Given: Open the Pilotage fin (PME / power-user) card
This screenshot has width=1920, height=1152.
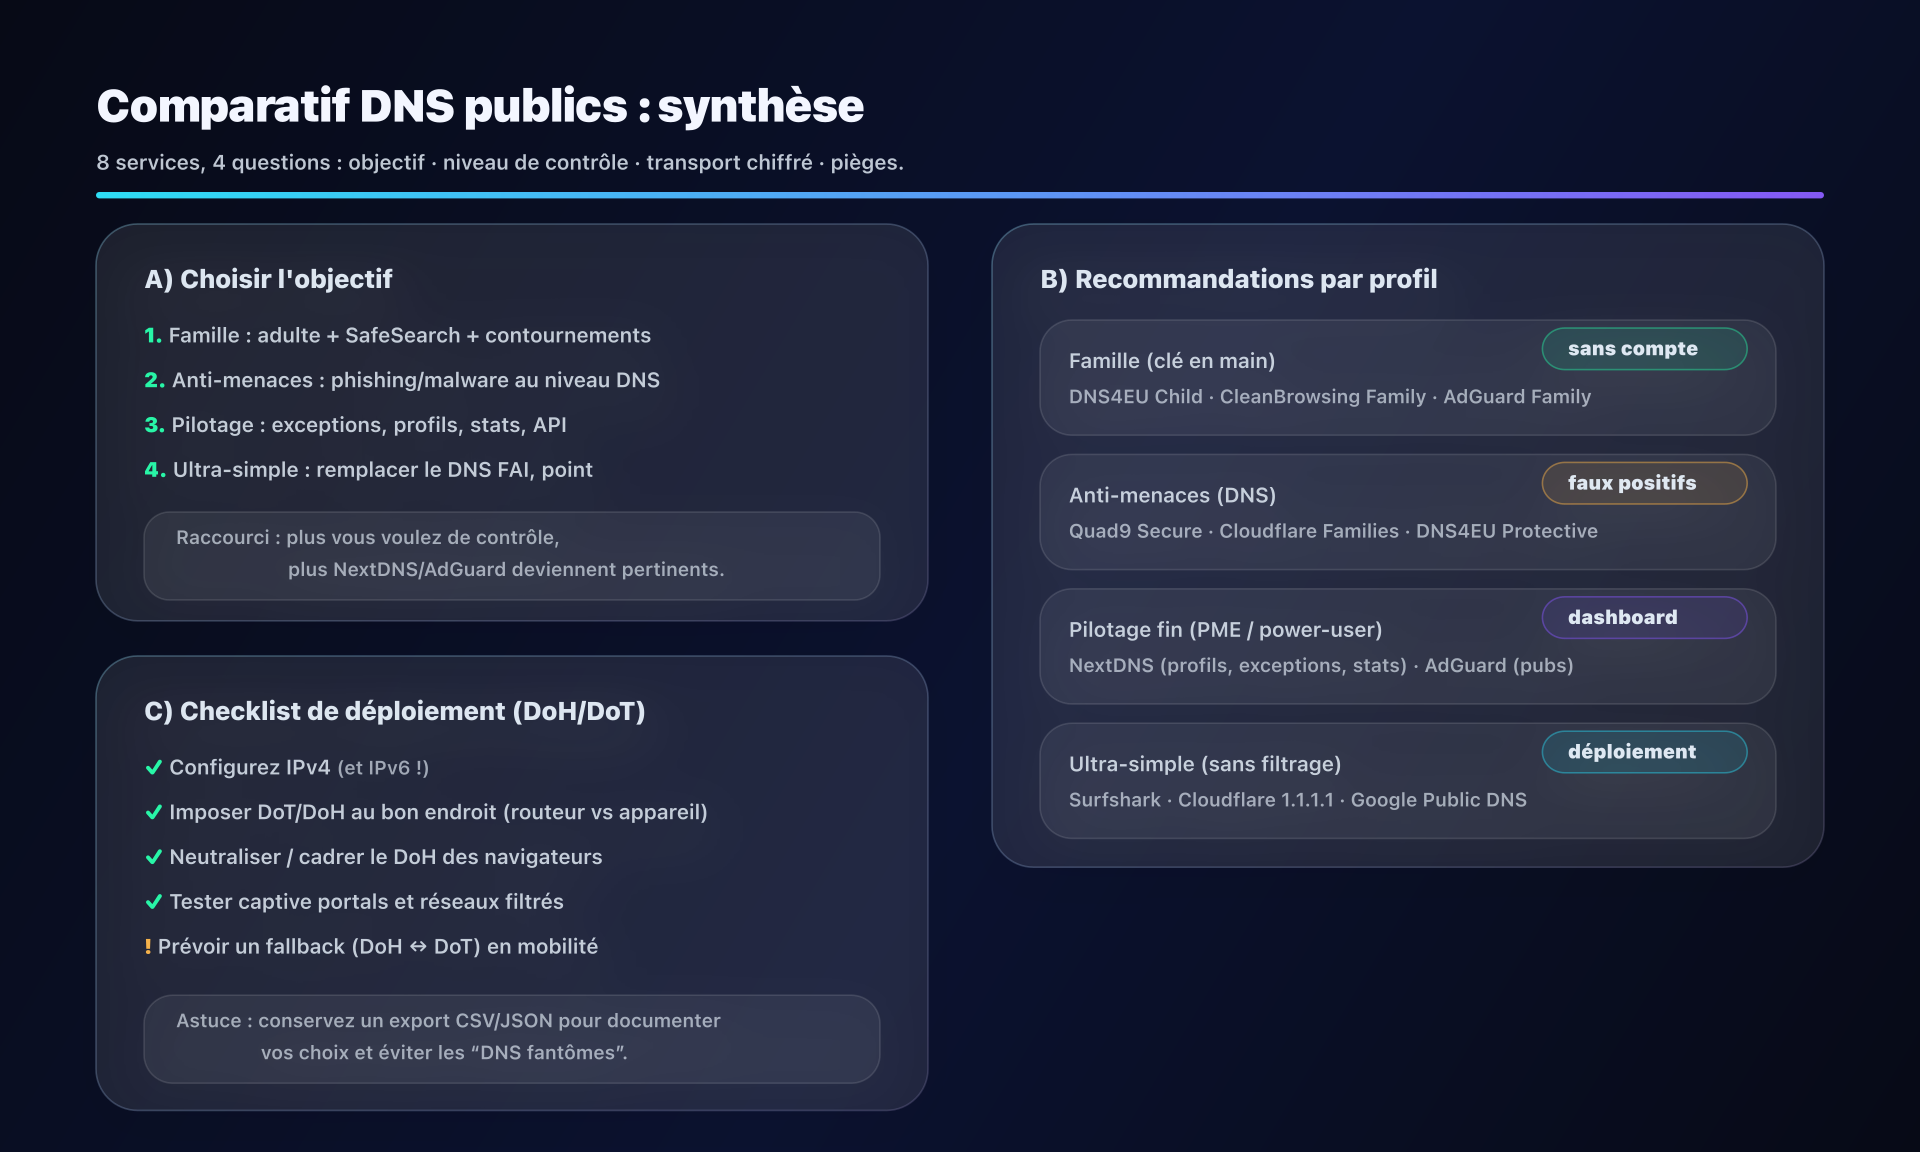Looking at the screenshot, I should click(x=1300, y=648).
